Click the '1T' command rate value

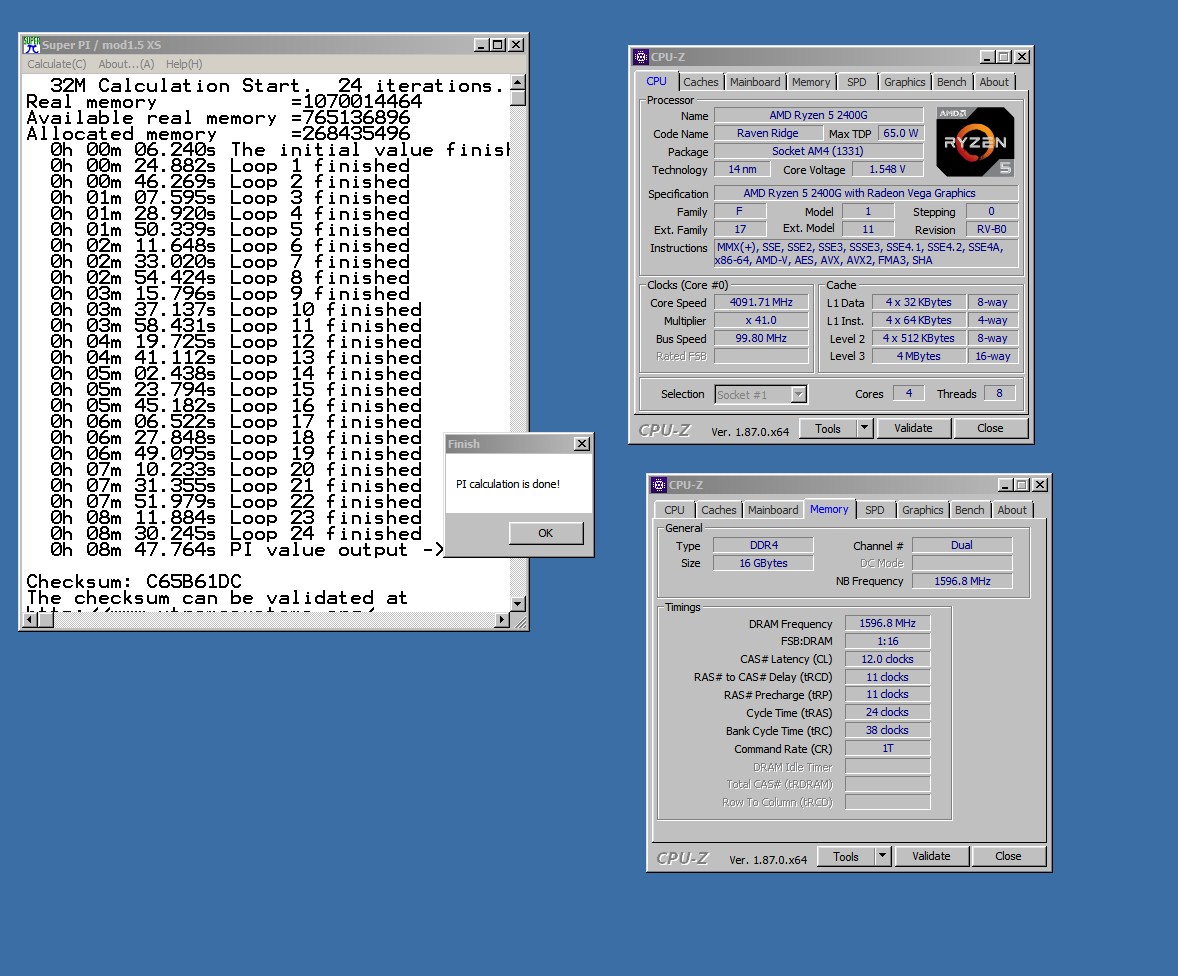tap(887, 749)
